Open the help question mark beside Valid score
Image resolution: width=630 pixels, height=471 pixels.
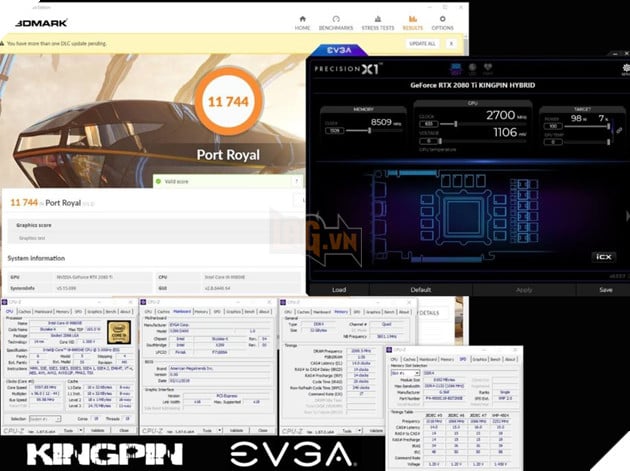pyautogui.click(x=297, y=181)
